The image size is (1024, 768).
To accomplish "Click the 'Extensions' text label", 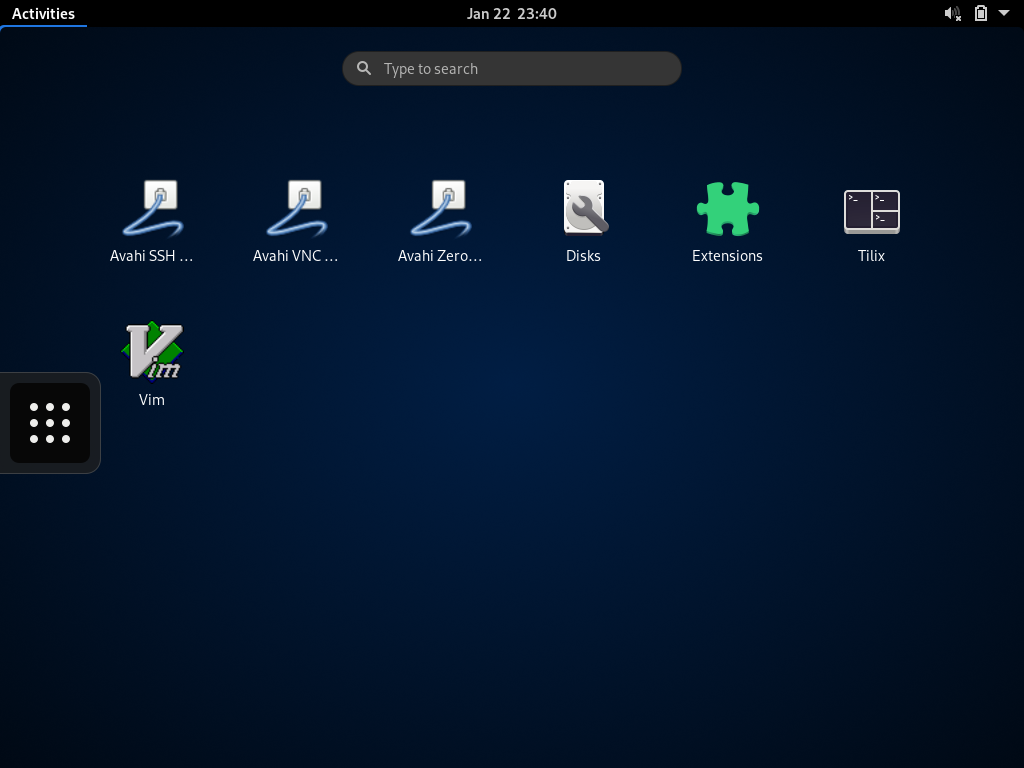I will pos(727,256).
